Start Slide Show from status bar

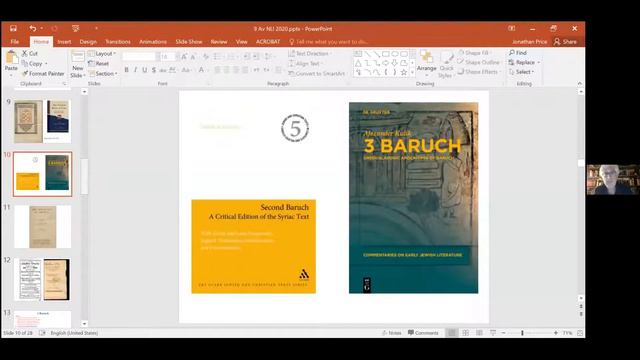[x=493, y=333]
